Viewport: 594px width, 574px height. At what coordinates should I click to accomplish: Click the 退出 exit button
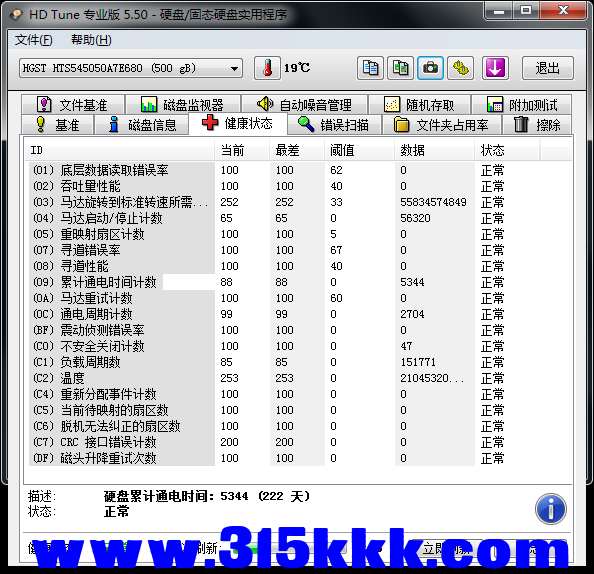click(x=548, y=68)
